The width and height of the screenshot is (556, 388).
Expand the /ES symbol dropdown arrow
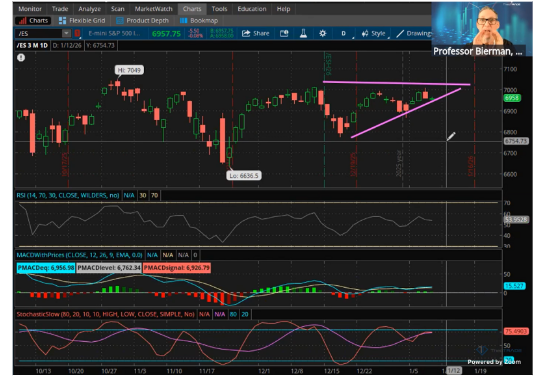click(66, 33)
